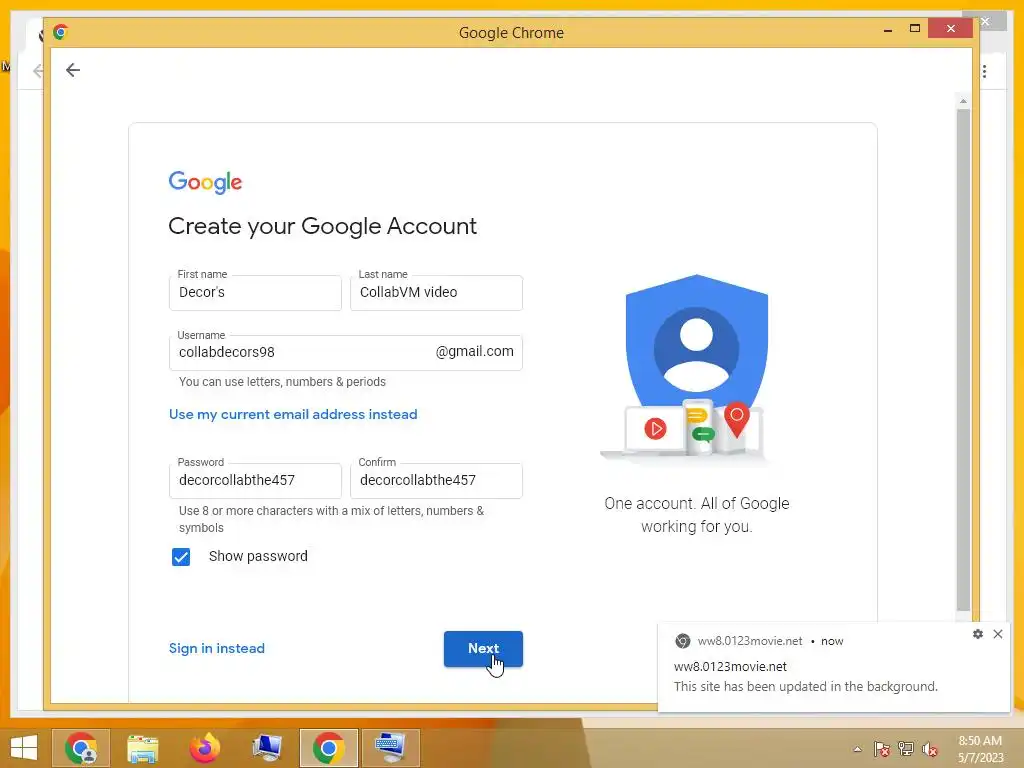The width and height of the screenshot is (1024, 768).
Task: Uncheck the Show password checkbox
Action: [x=181, y=556]
